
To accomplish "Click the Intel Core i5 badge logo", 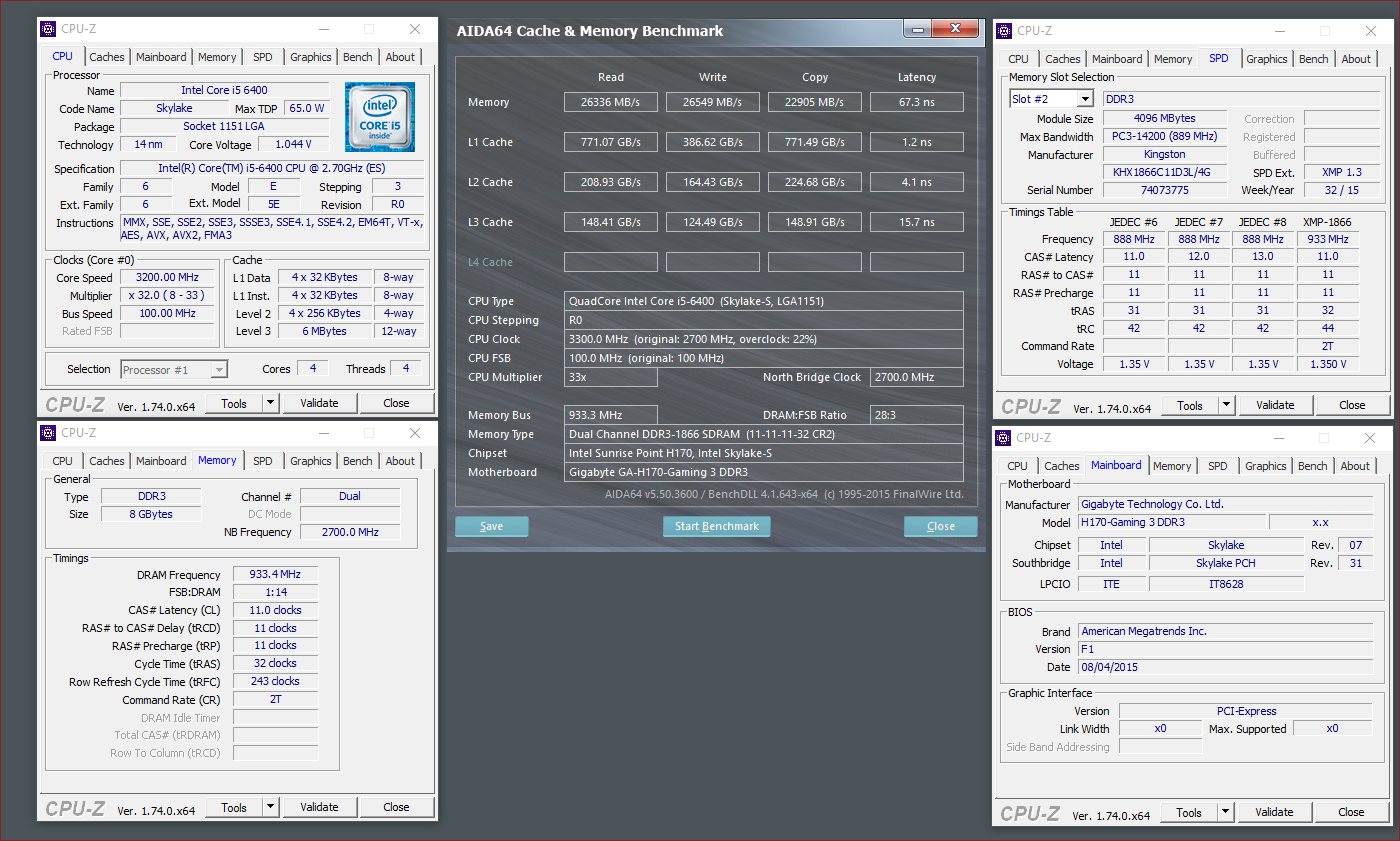I will coord(380,116).
